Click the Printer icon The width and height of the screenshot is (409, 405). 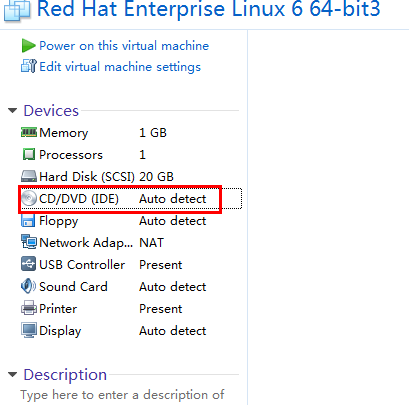click(x=29, y=308)
